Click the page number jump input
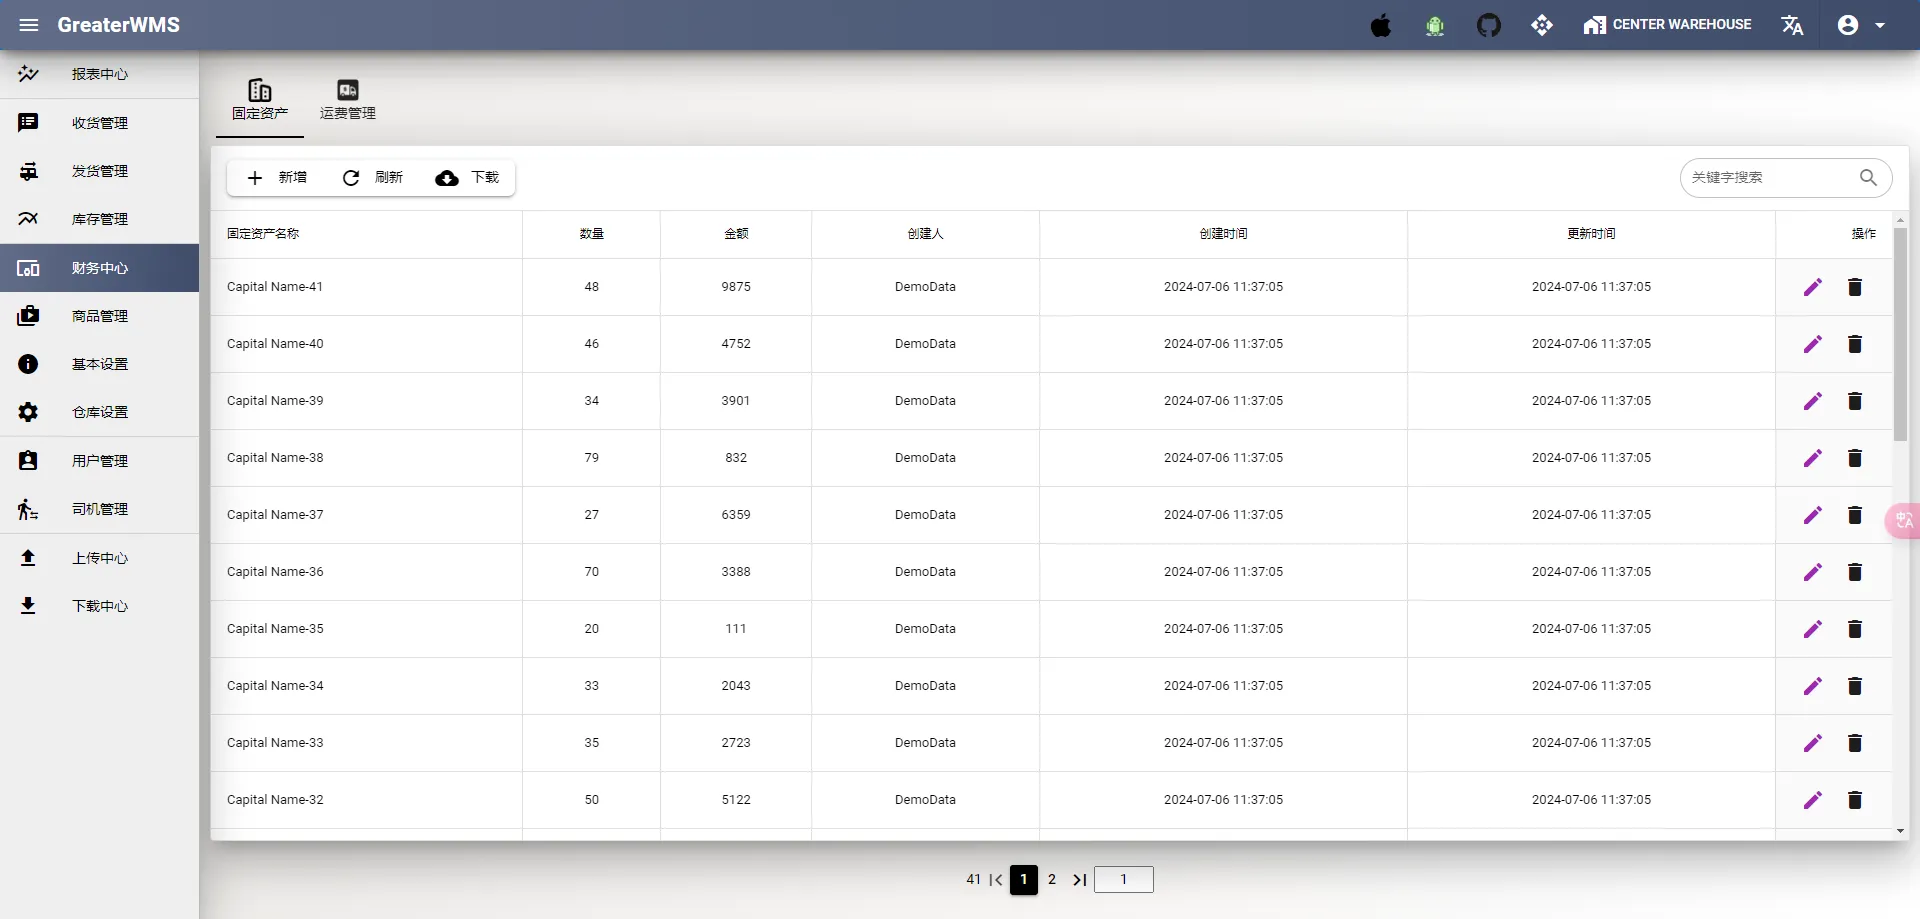 tap(1124, 879)
